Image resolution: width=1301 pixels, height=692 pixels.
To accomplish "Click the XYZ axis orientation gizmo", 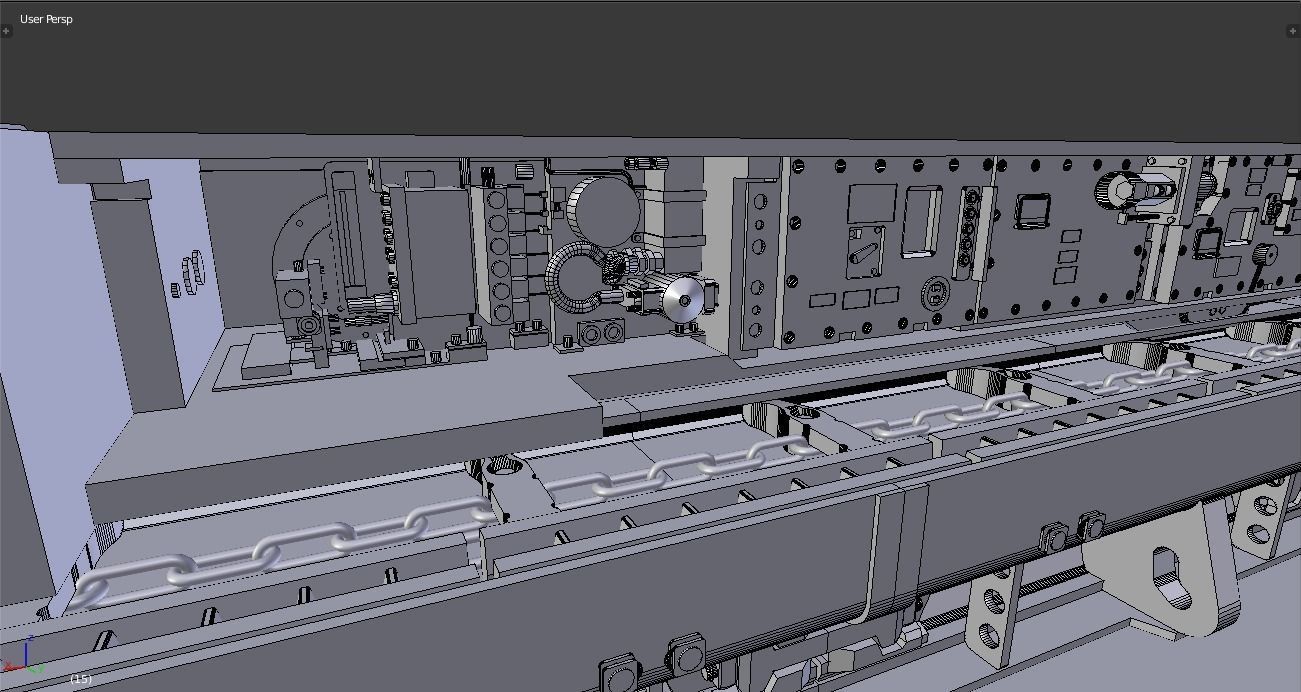I will pyautogui.click(x=23, y=656).
